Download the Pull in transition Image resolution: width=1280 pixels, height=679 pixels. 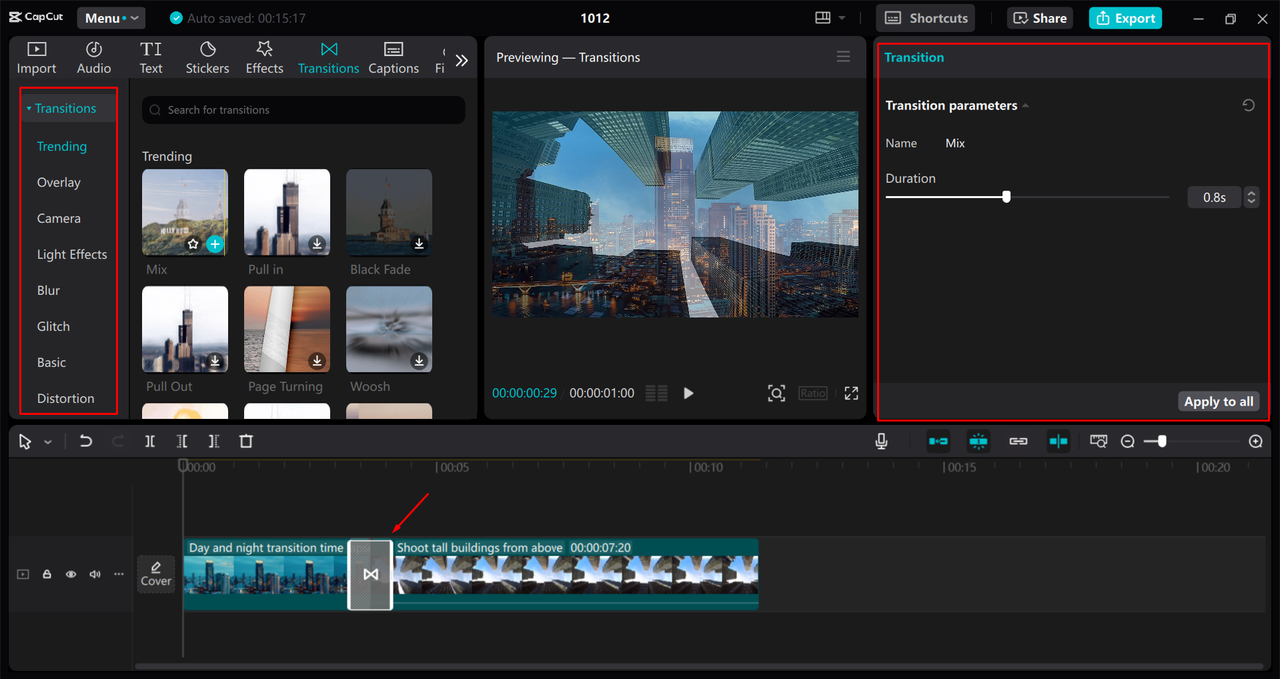pos(316,243)
